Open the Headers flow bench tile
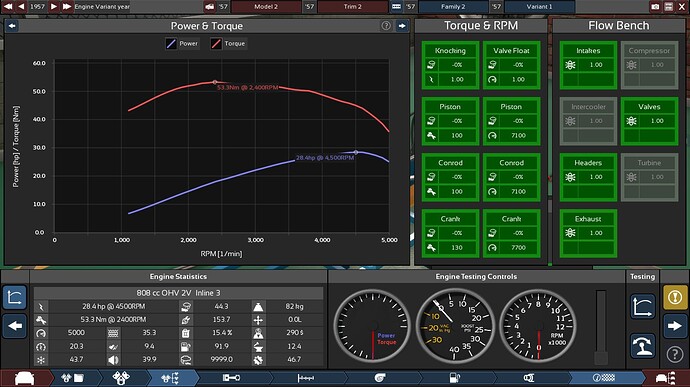 pos(588,177)
